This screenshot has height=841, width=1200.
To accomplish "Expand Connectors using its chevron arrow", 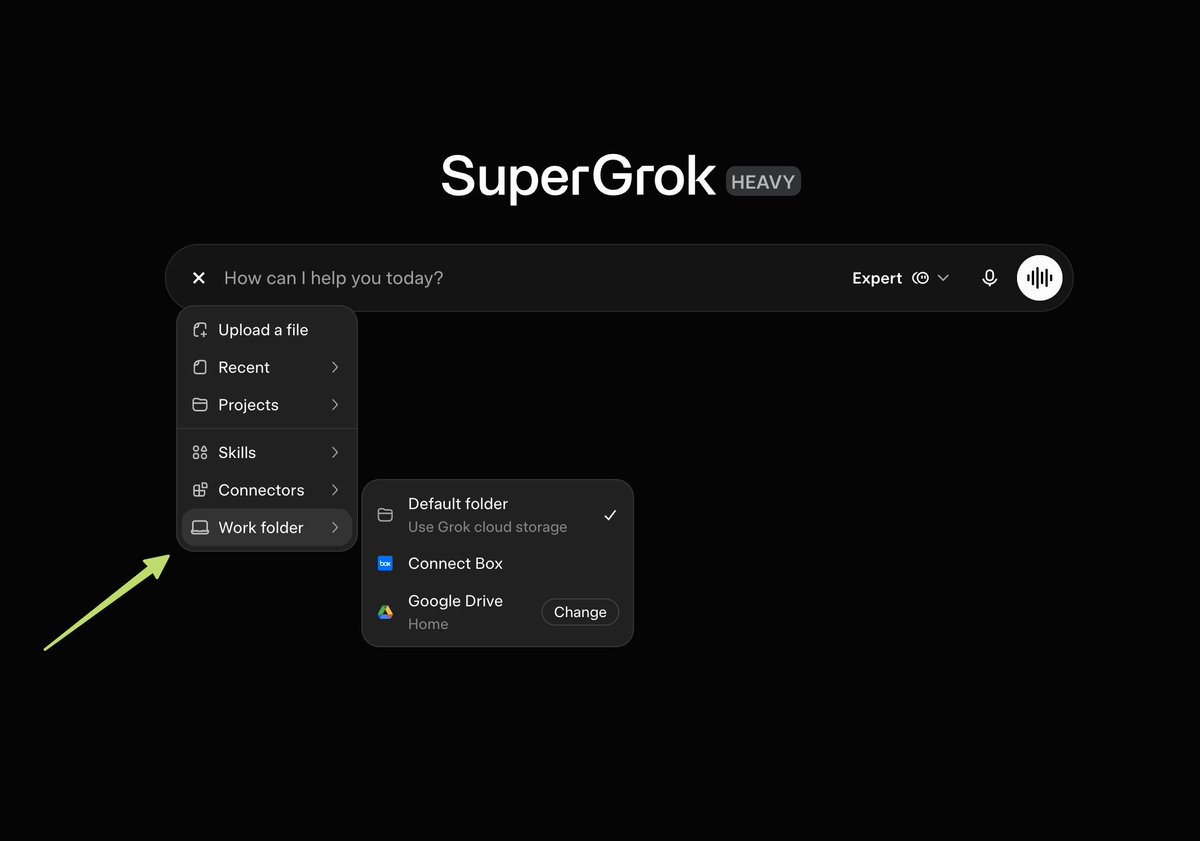I will tap(335, 490).
